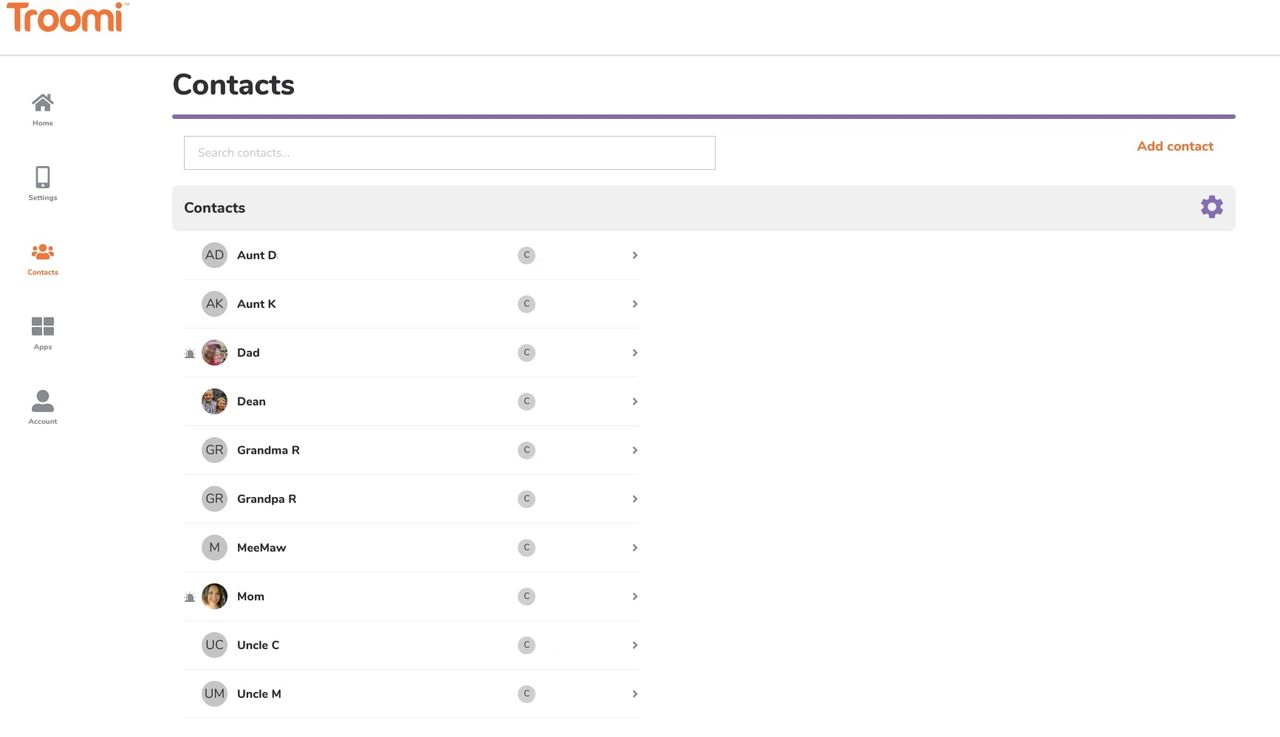Expand Uncle C with the chevron
The height and width of the screenshot is (737, 1280).
tap(635, 645)
